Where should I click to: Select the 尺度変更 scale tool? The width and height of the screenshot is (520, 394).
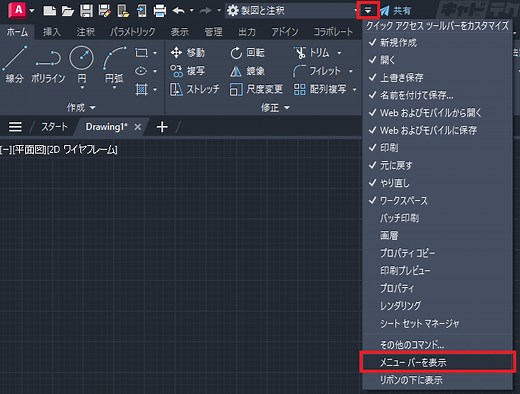point(256,89)
